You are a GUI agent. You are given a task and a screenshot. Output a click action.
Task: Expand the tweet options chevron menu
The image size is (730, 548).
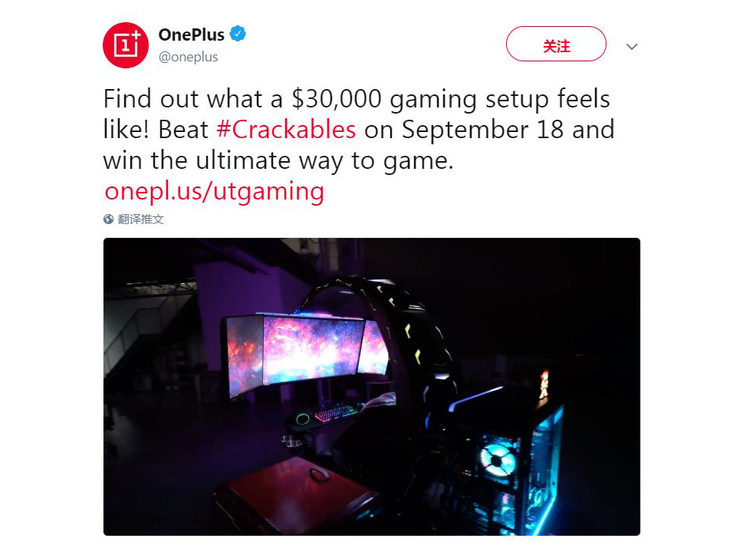point(631,47)
